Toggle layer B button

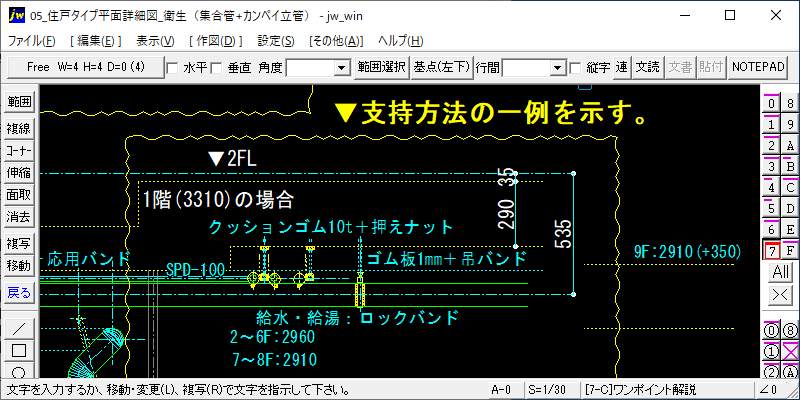click(x=790, y=166)
